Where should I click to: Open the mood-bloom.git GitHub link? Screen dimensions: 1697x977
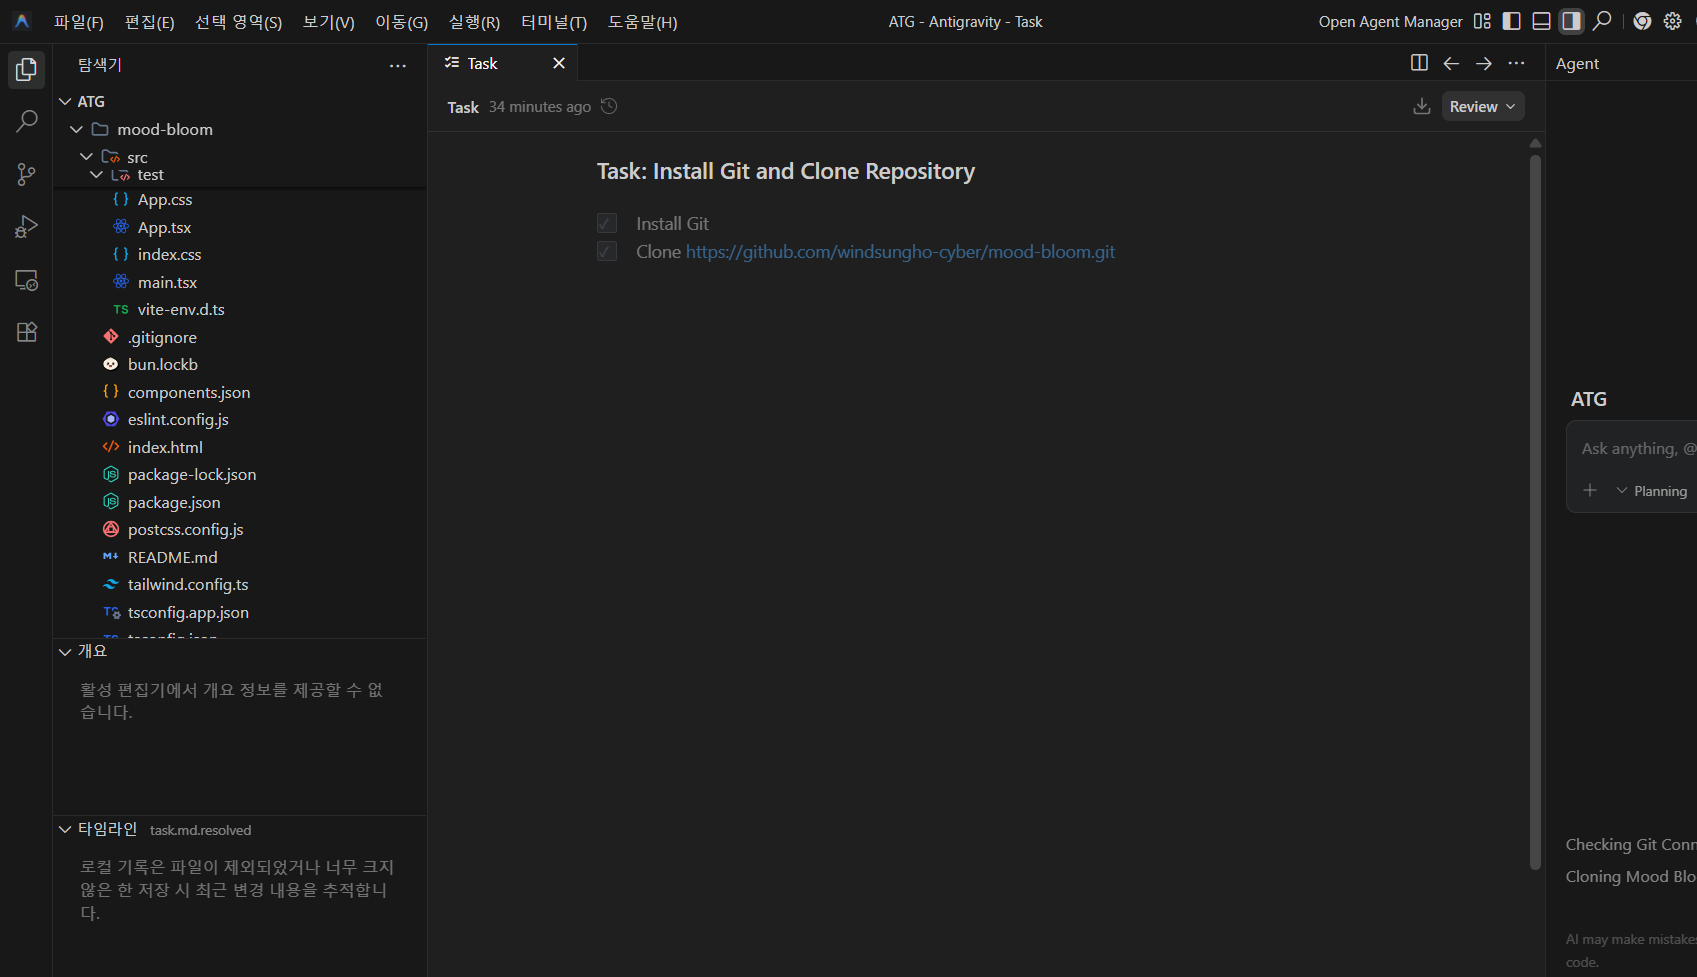(x=900, y=252)
